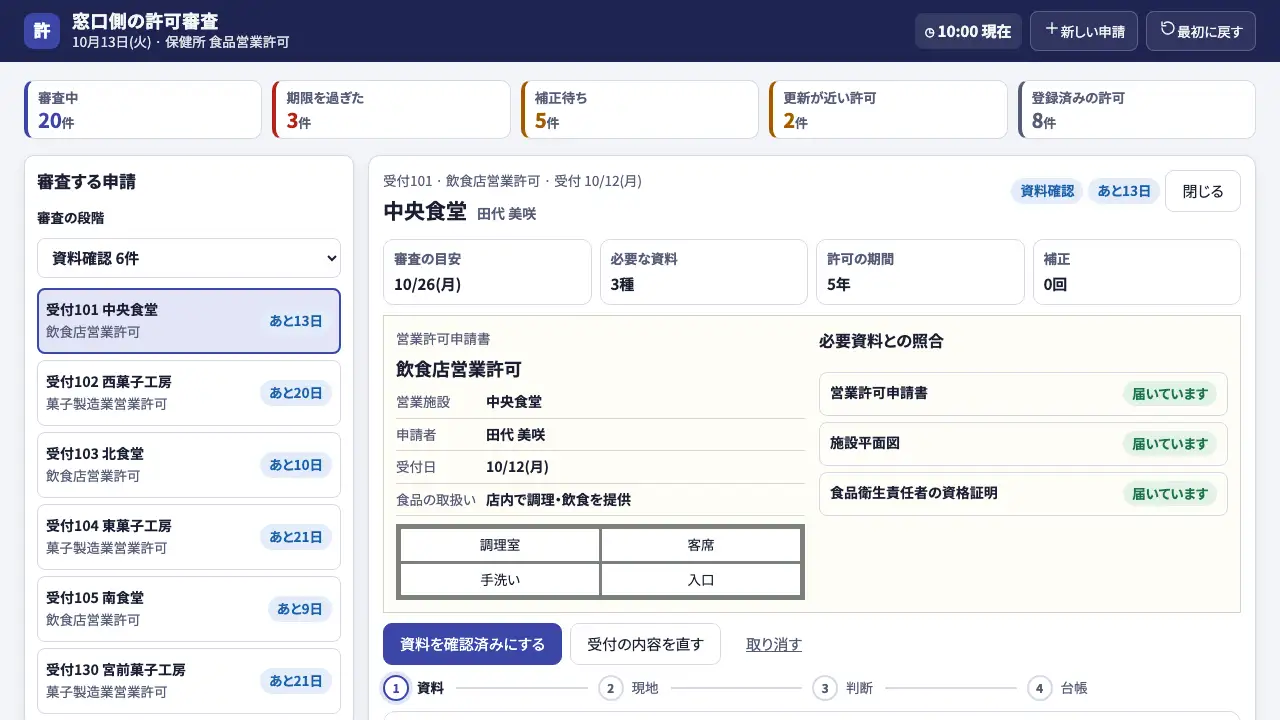Image resolution: width=1280 pixels, height=720 pixels.
Task: Click the 店内で調理・飲食を提供 value
Action: (559, 500)
